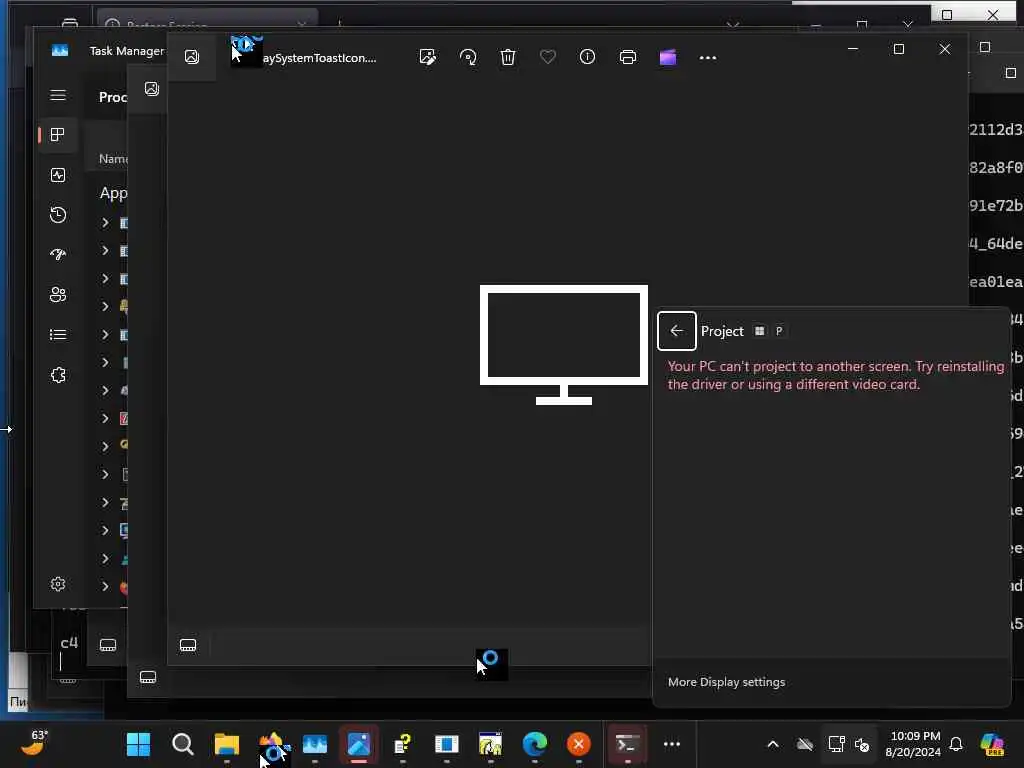Open the See more menu in Photos
Image resolution: width=1024 pixels, height=768 pixels.
pos(707,57)
